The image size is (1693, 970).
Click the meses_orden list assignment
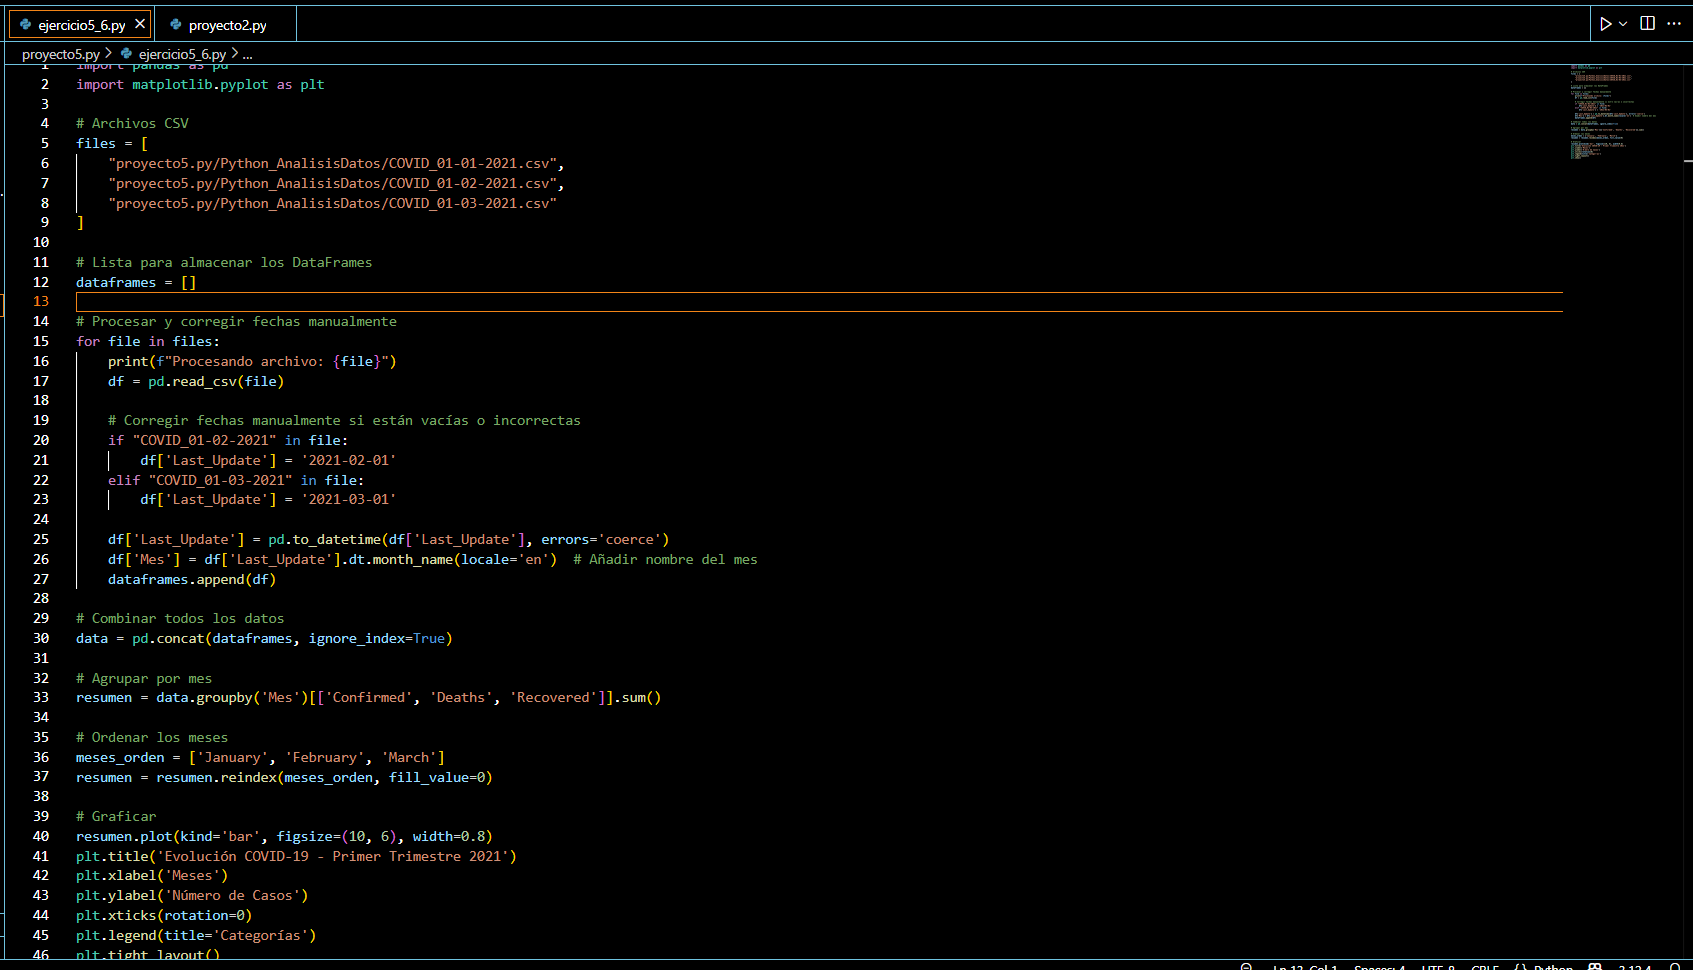pos(260,757)
